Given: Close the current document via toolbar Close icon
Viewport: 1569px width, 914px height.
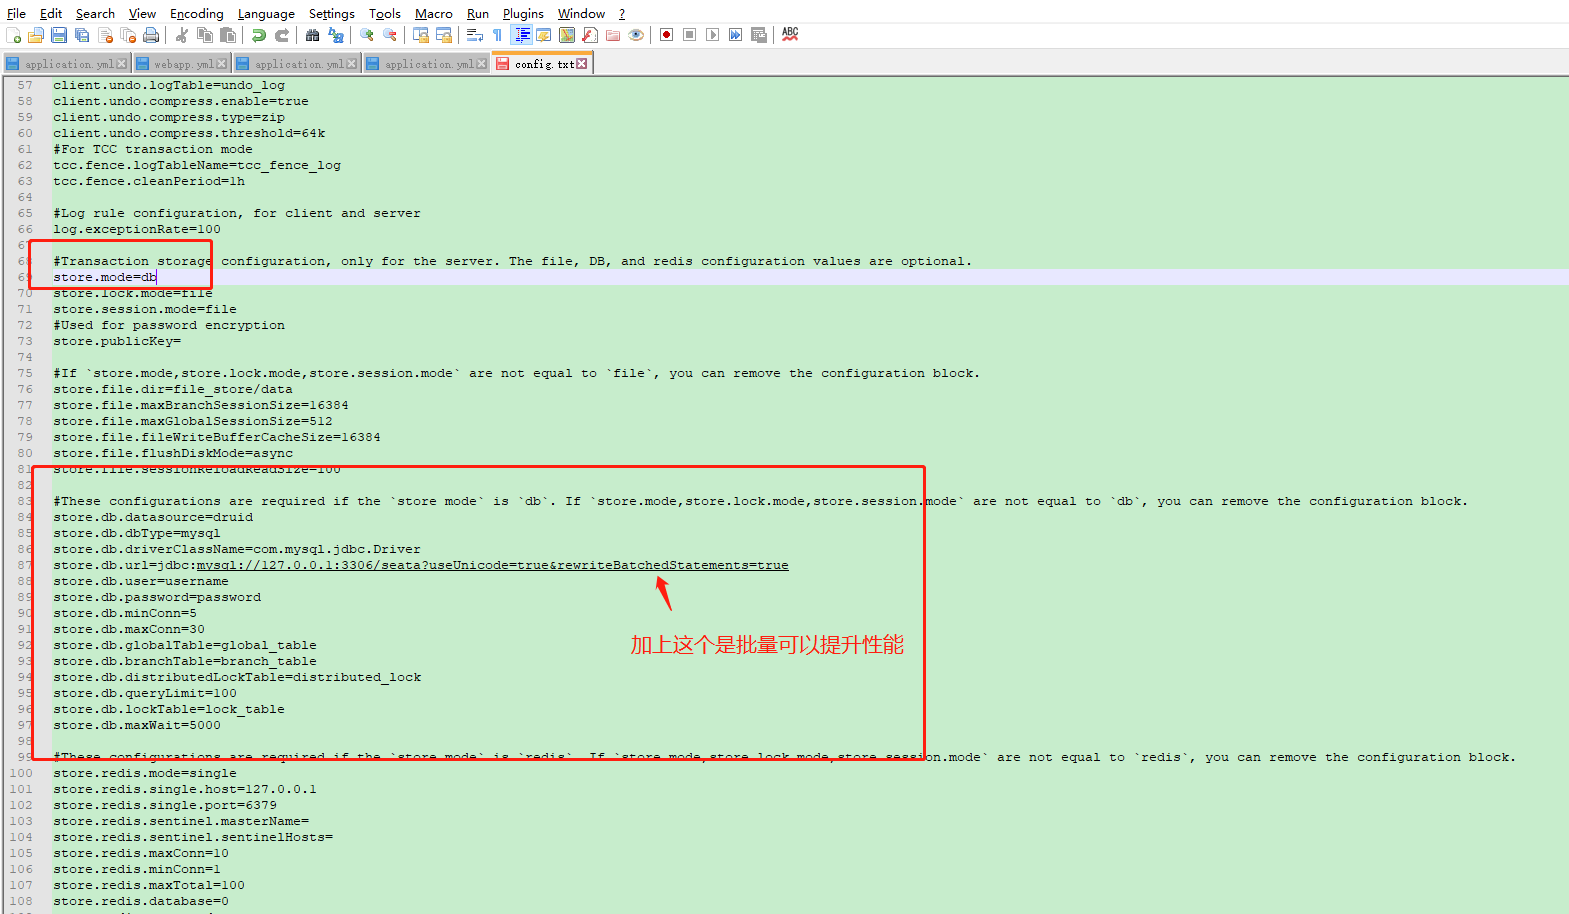Looking at the screenshot, I should pyautogui.click(x=105, y=35).
